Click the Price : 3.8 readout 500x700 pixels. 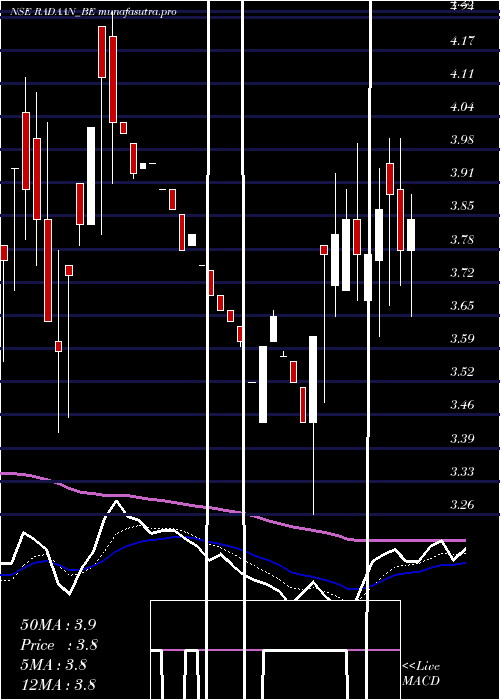click(x=59, y=645)
